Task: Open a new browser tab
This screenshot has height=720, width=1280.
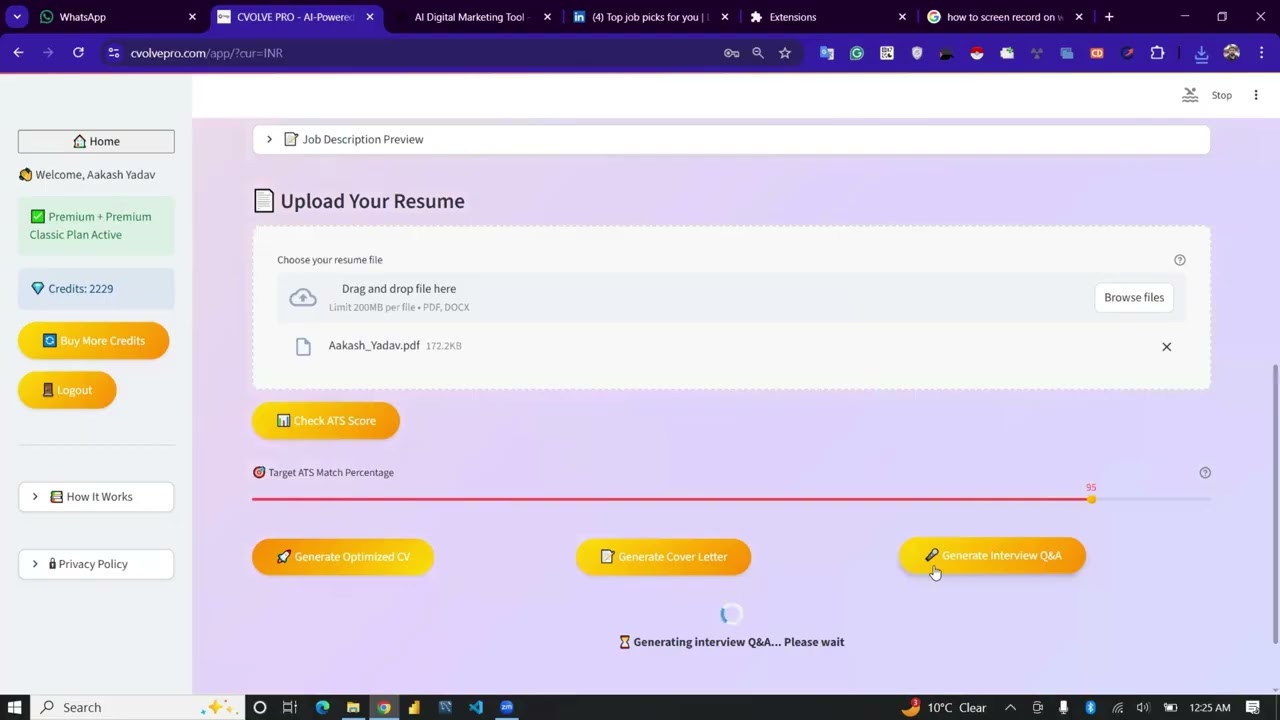Action: [1109, 17]
